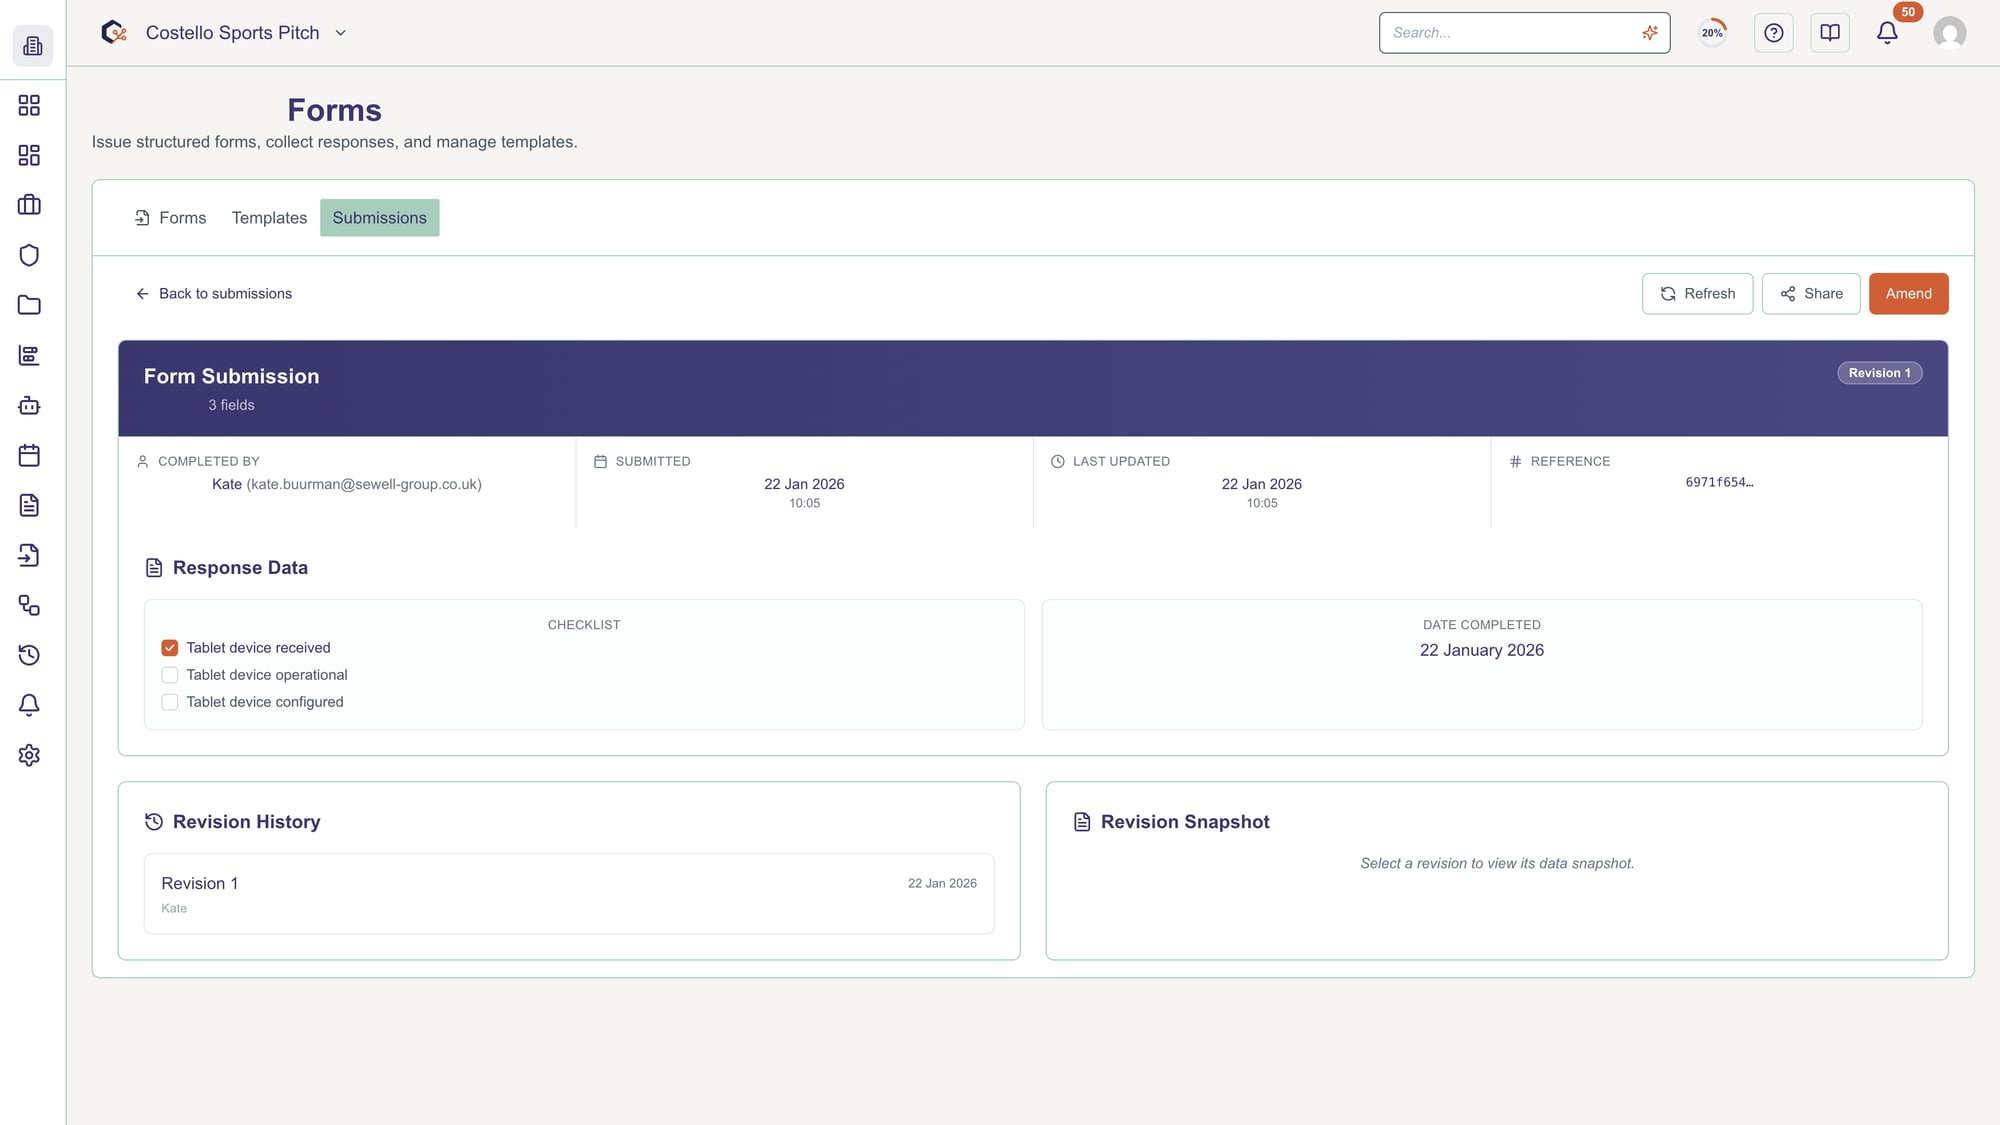Open the shield compliance icon in sidebar
The image size is (2000, 1125).
click(29, 255)
